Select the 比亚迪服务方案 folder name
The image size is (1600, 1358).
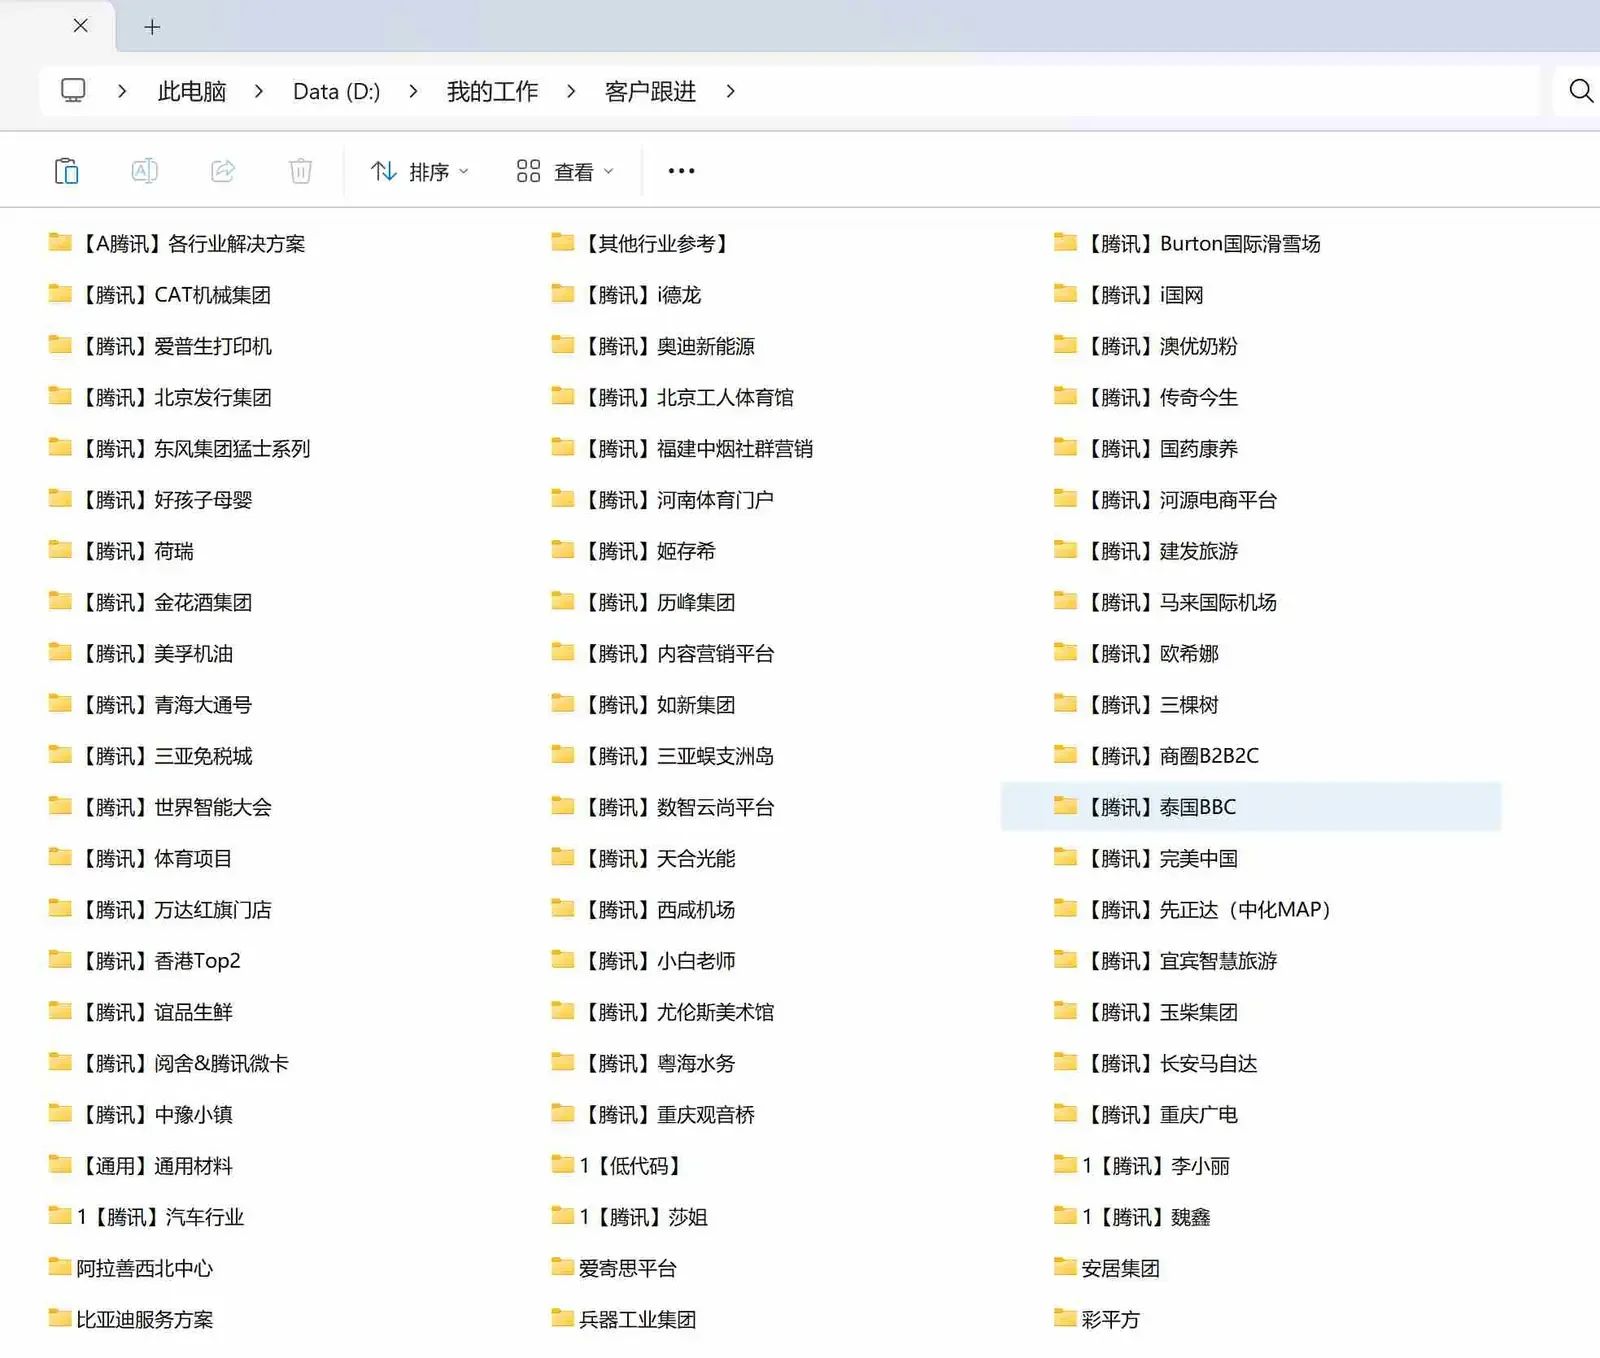pyautogui.click(x=145, y=1319)
